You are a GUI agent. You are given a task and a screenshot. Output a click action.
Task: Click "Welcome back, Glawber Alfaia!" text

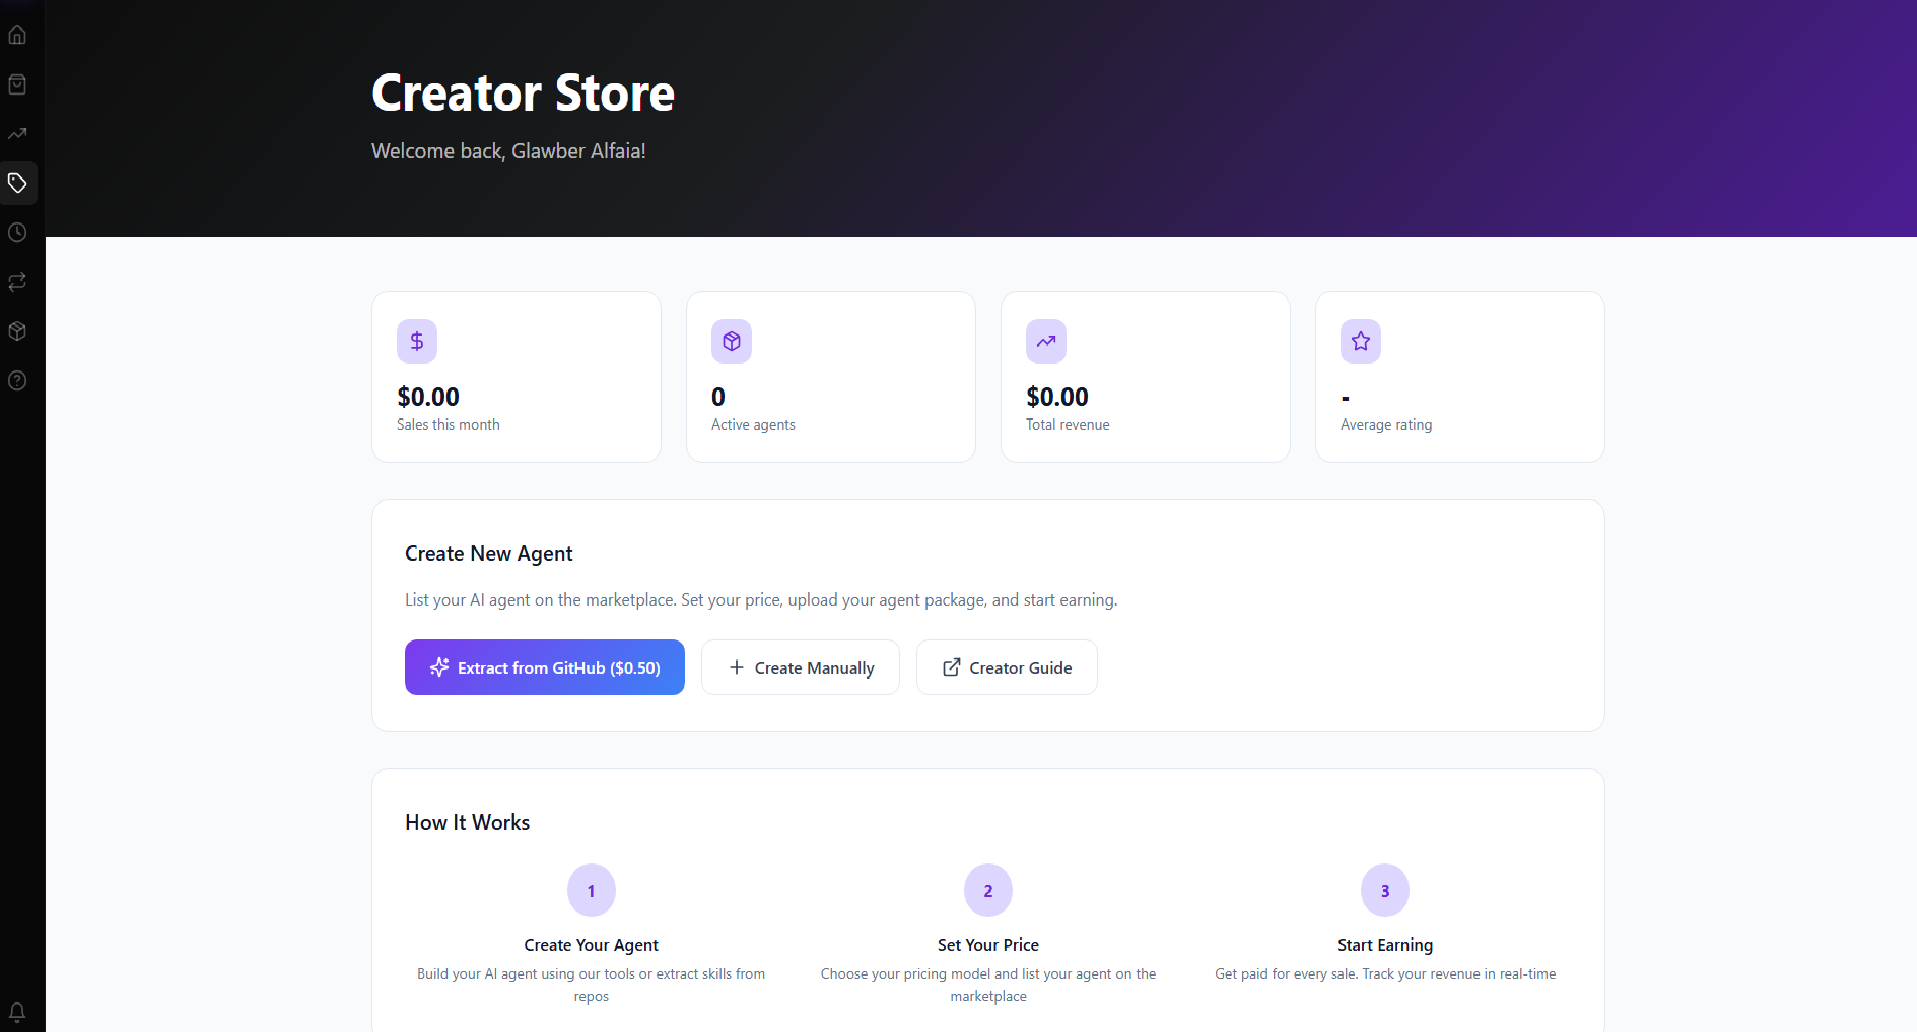pos(508,151)
